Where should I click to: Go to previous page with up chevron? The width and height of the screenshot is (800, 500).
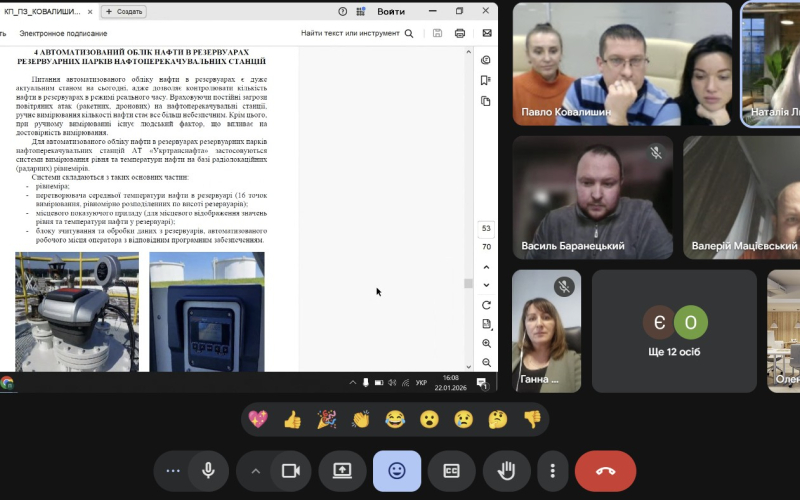point(486,267)
